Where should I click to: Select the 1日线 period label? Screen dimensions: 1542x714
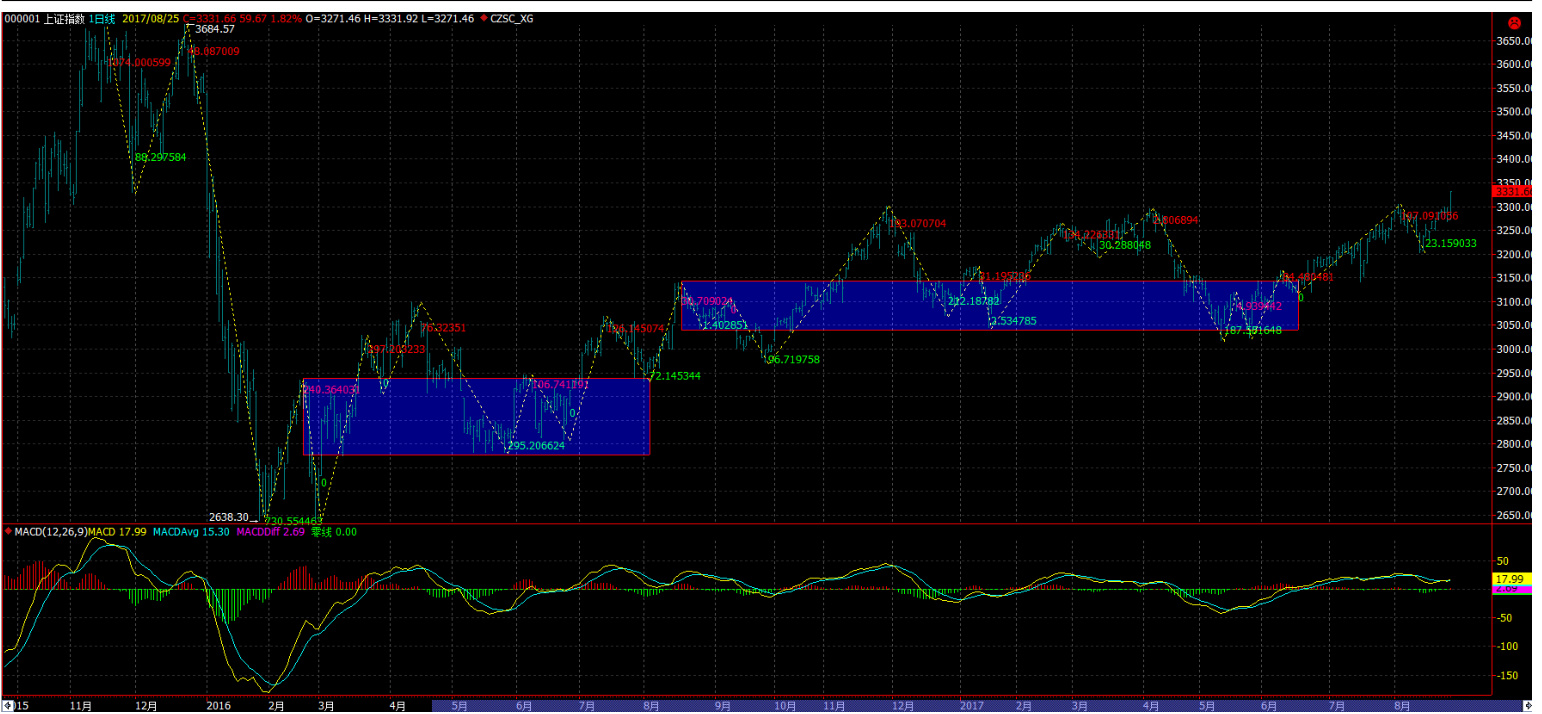click(x=101, y=19)
